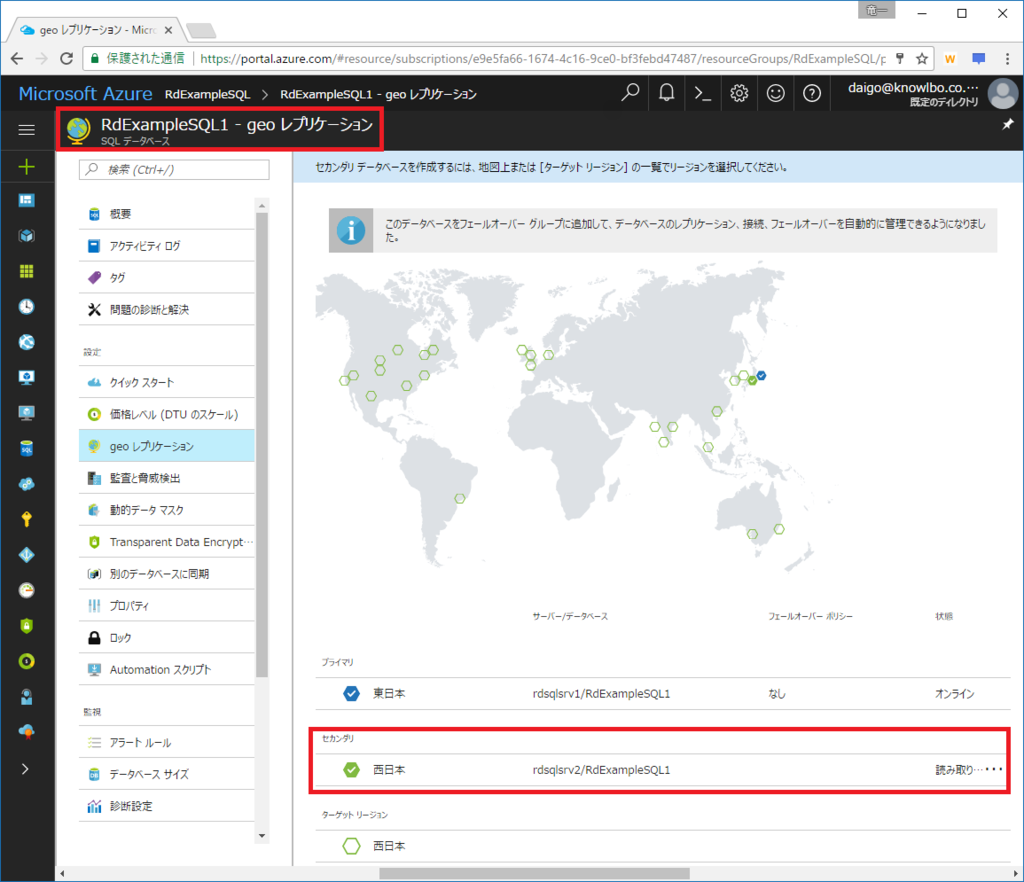Open notifications bell icon
This screenshot has height=882, width=1024.
pyautogui.click(x=666, y=93)
